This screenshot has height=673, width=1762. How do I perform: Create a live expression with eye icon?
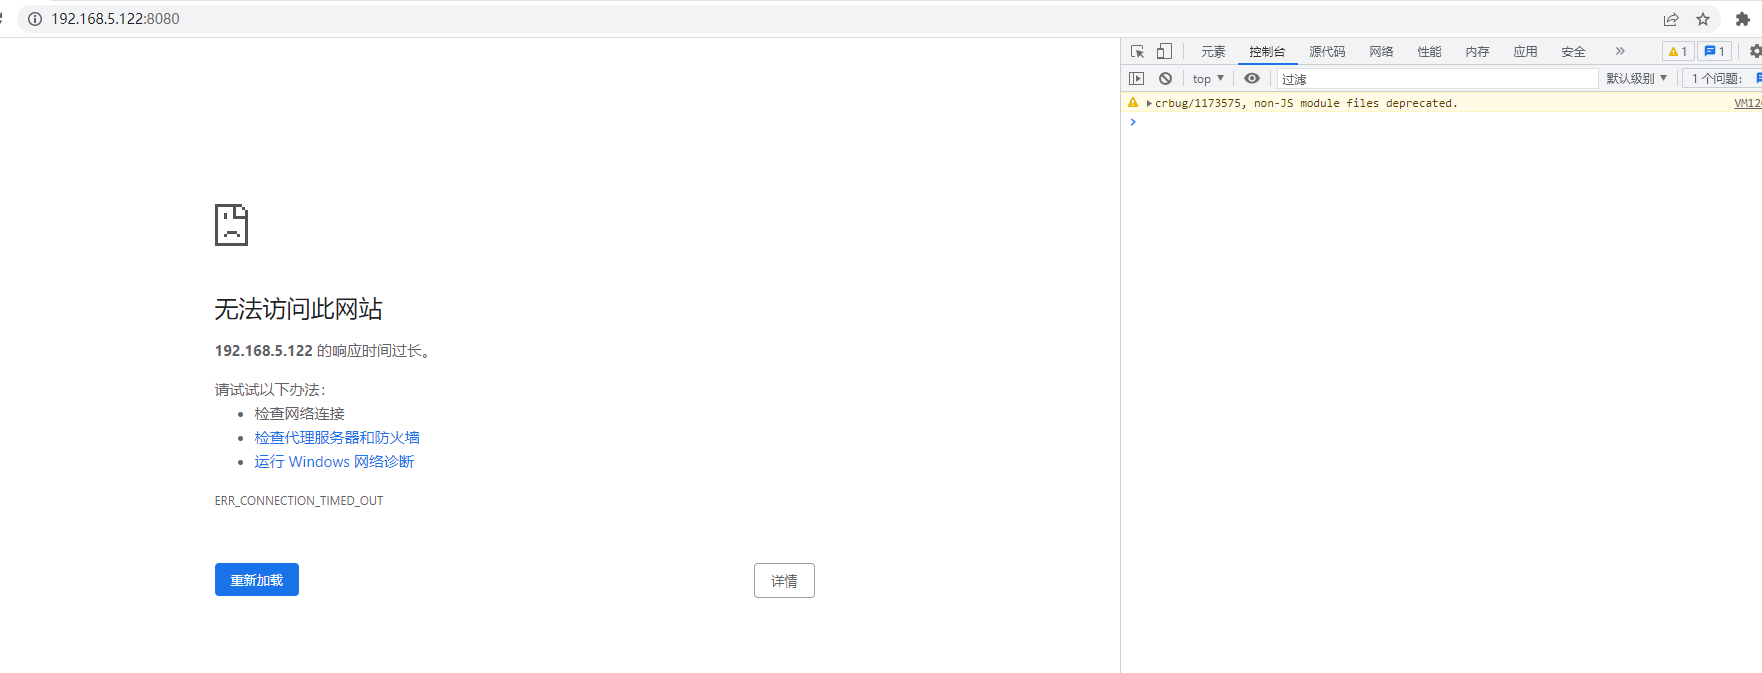pos(1252,78)
